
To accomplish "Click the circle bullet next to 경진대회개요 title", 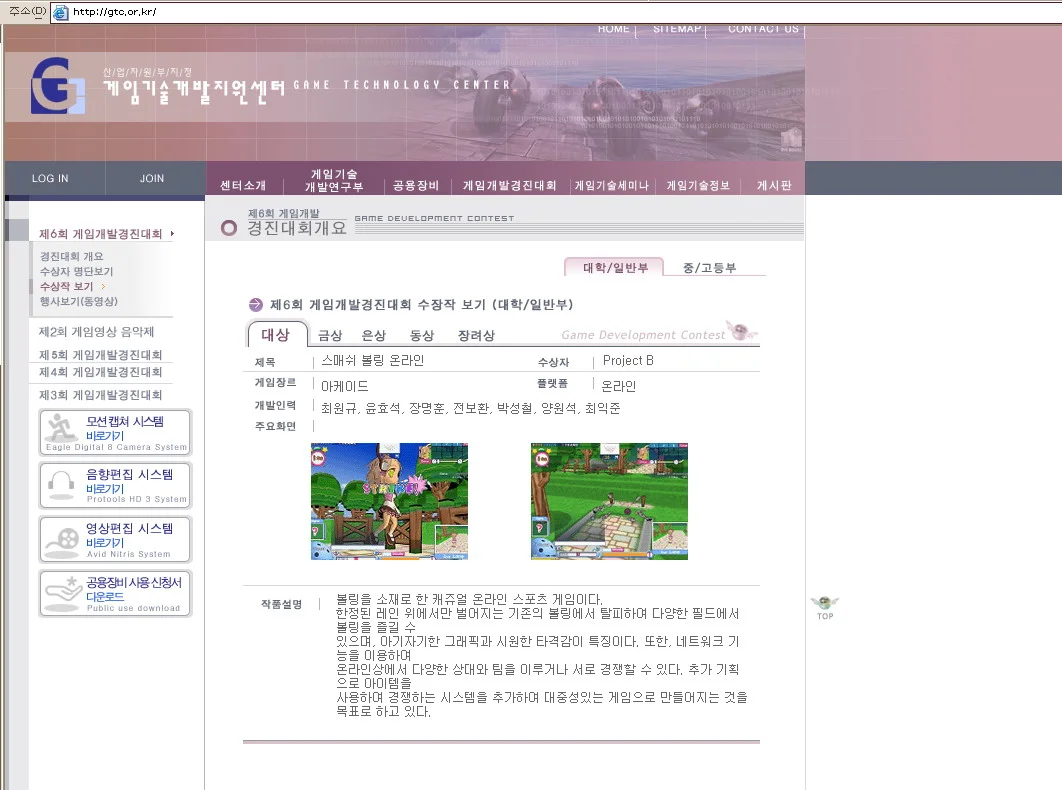I will [x=229, y=228].
